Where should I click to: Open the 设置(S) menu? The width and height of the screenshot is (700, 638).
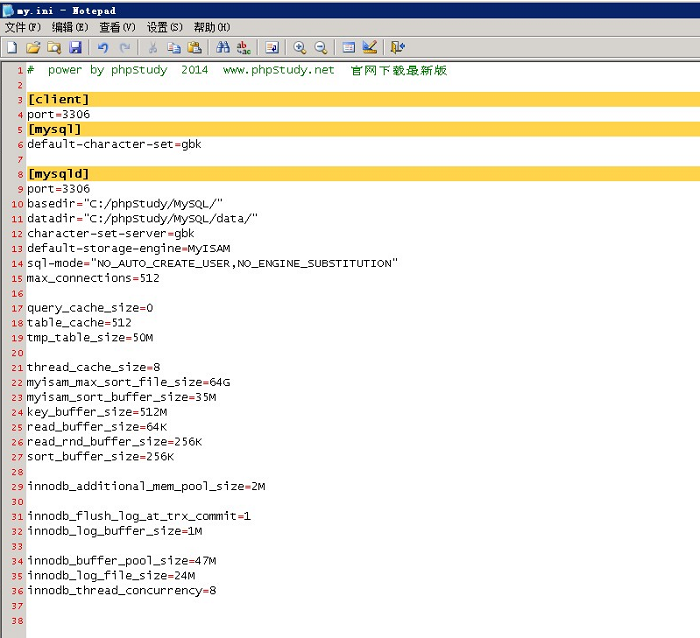[165, 28]
